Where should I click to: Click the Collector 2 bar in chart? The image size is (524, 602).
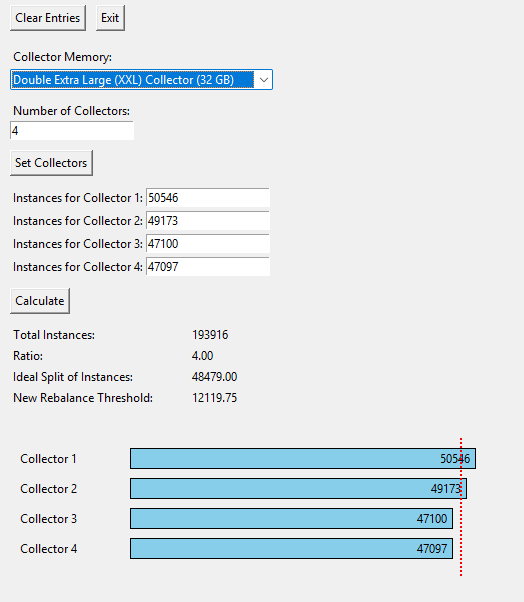tap(298, 488)
